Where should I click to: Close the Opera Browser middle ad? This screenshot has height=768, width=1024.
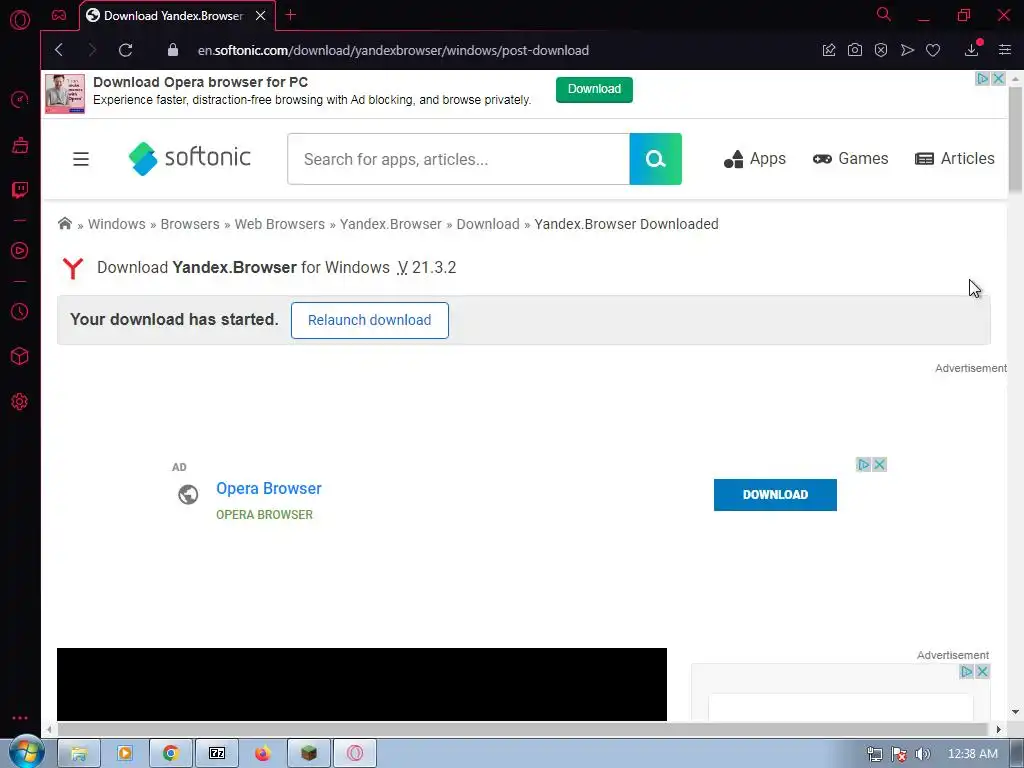[880, 464]
